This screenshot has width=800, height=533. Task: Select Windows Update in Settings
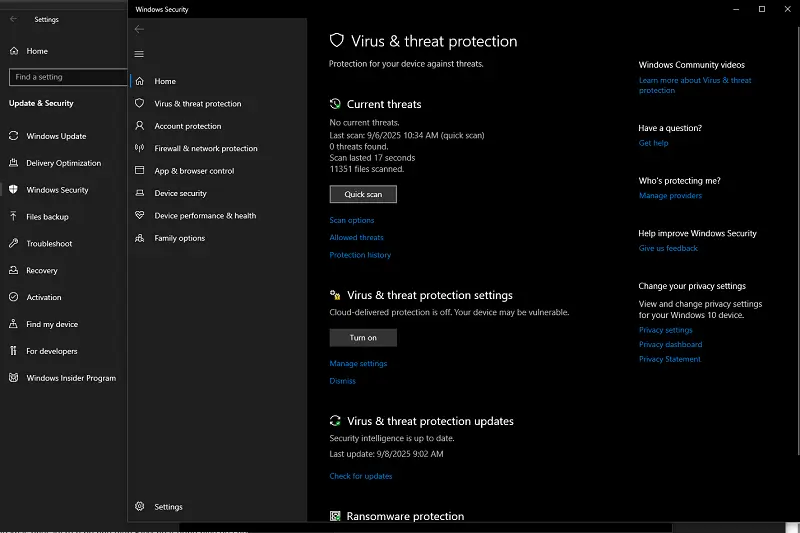(x=64, y=136)
